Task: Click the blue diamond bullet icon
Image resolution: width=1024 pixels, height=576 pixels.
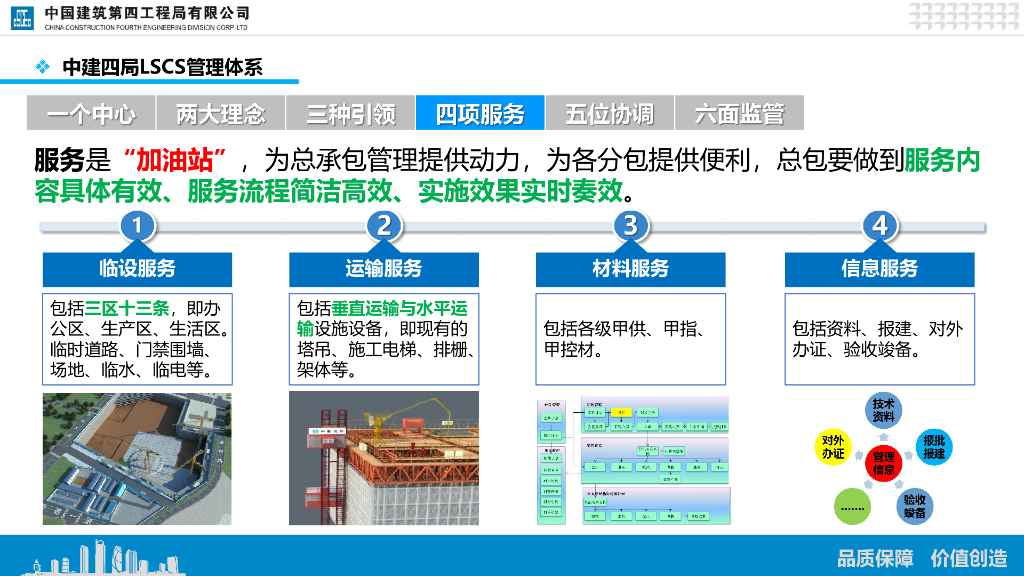Action: [x=42, y=67]
